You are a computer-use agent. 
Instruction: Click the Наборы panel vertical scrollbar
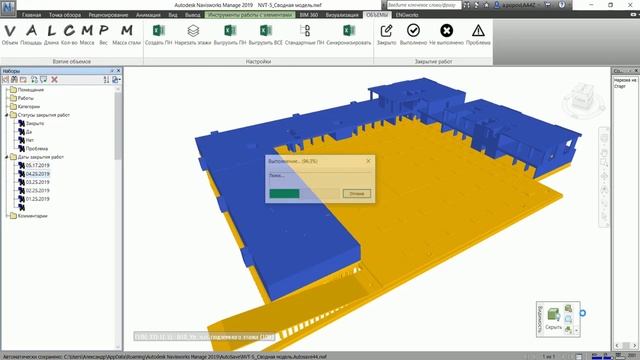(118, 127)
